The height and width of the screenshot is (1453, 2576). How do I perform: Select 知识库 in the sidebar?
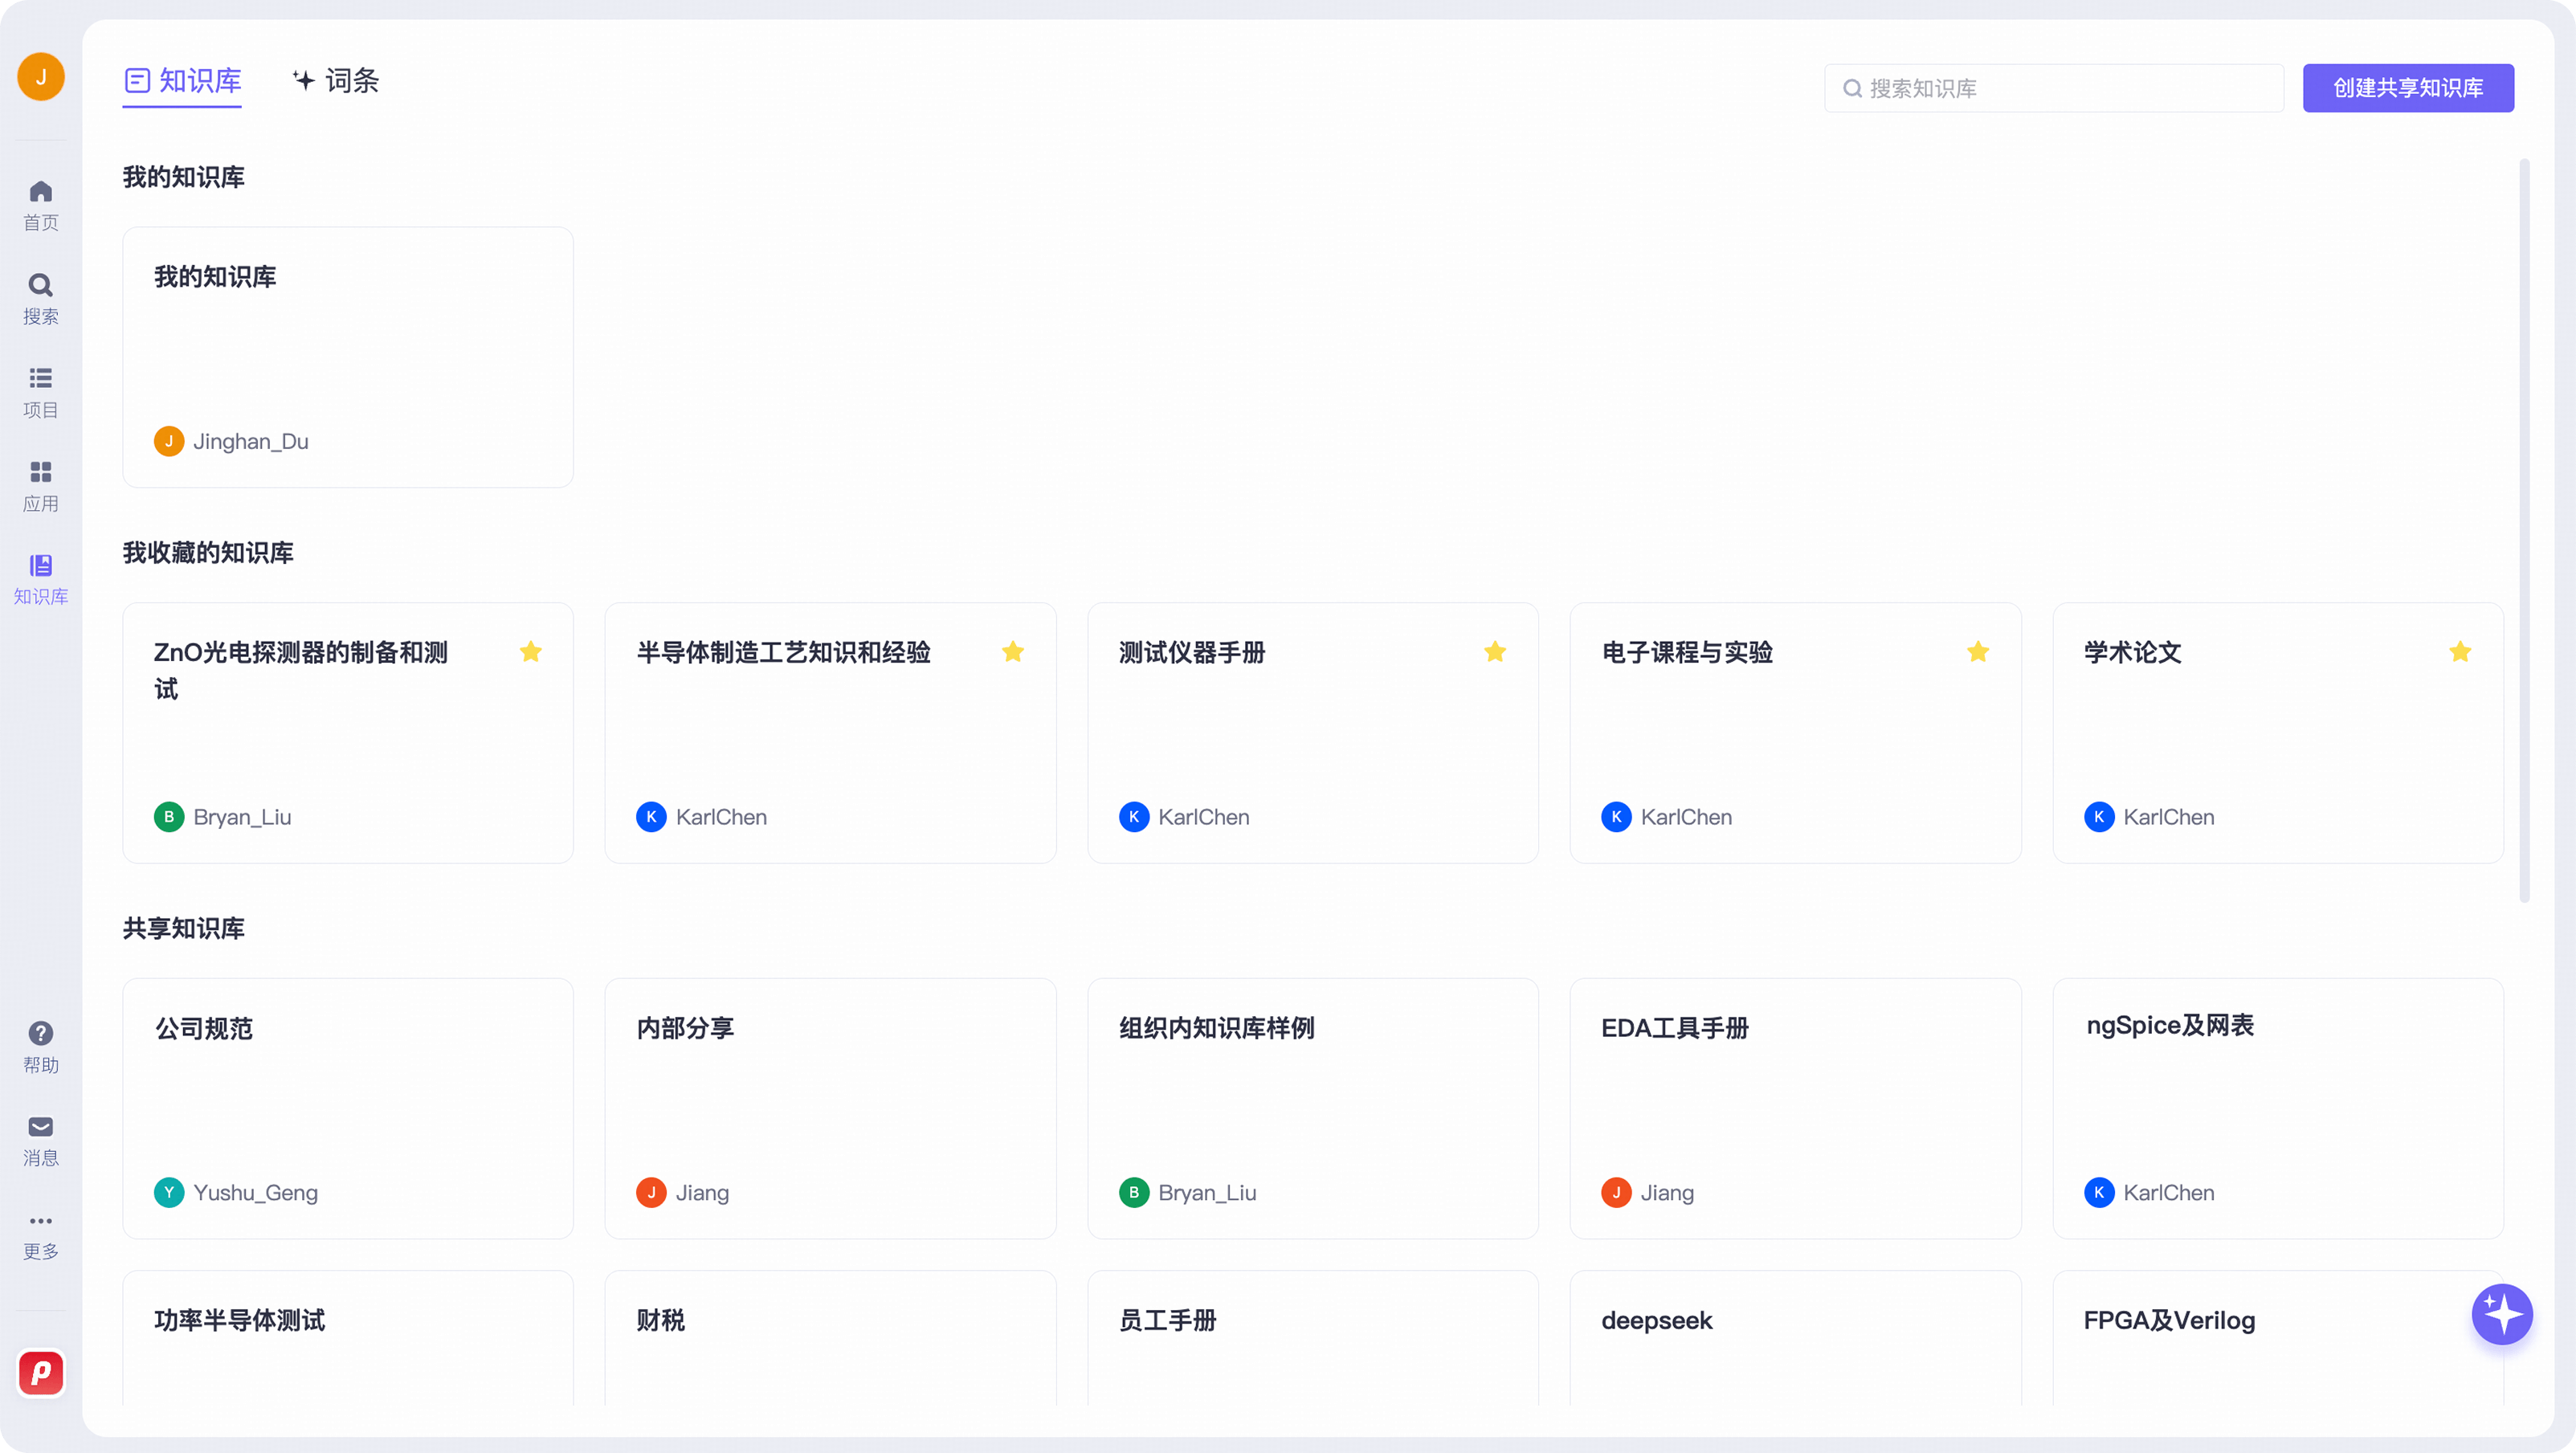[x=41, y=579]
